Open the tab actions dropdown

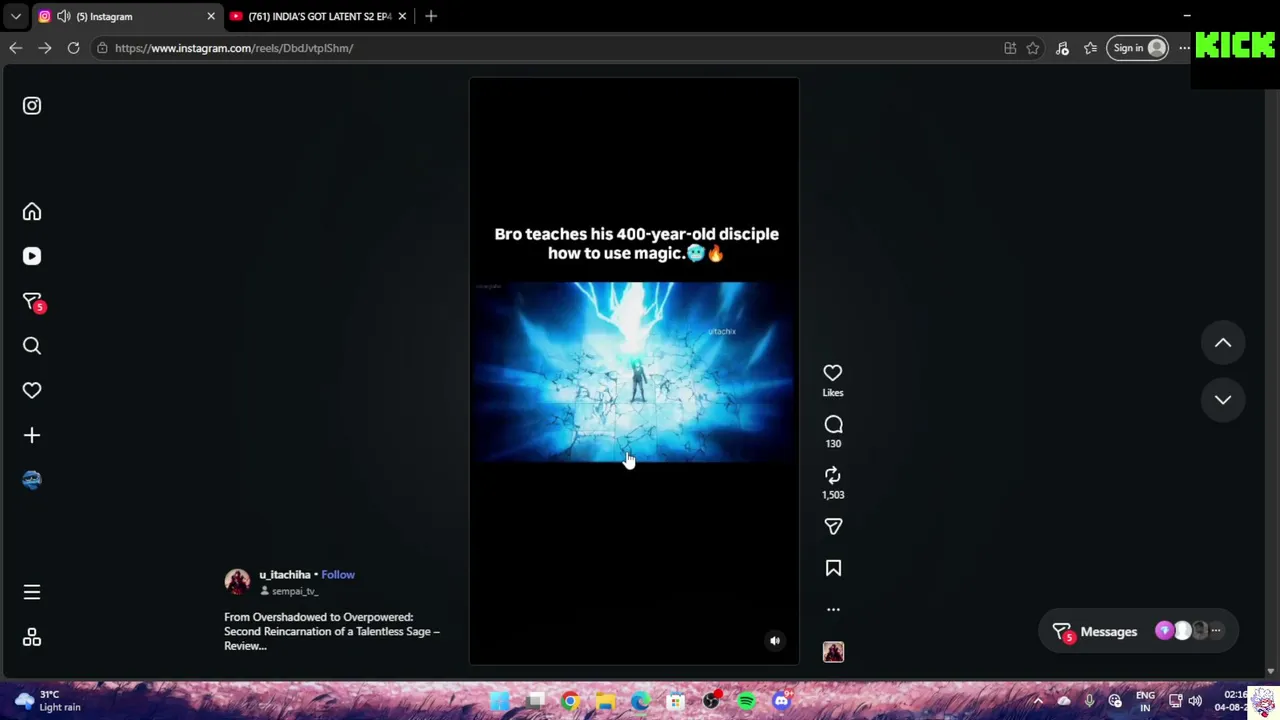[x=15, y=16]
